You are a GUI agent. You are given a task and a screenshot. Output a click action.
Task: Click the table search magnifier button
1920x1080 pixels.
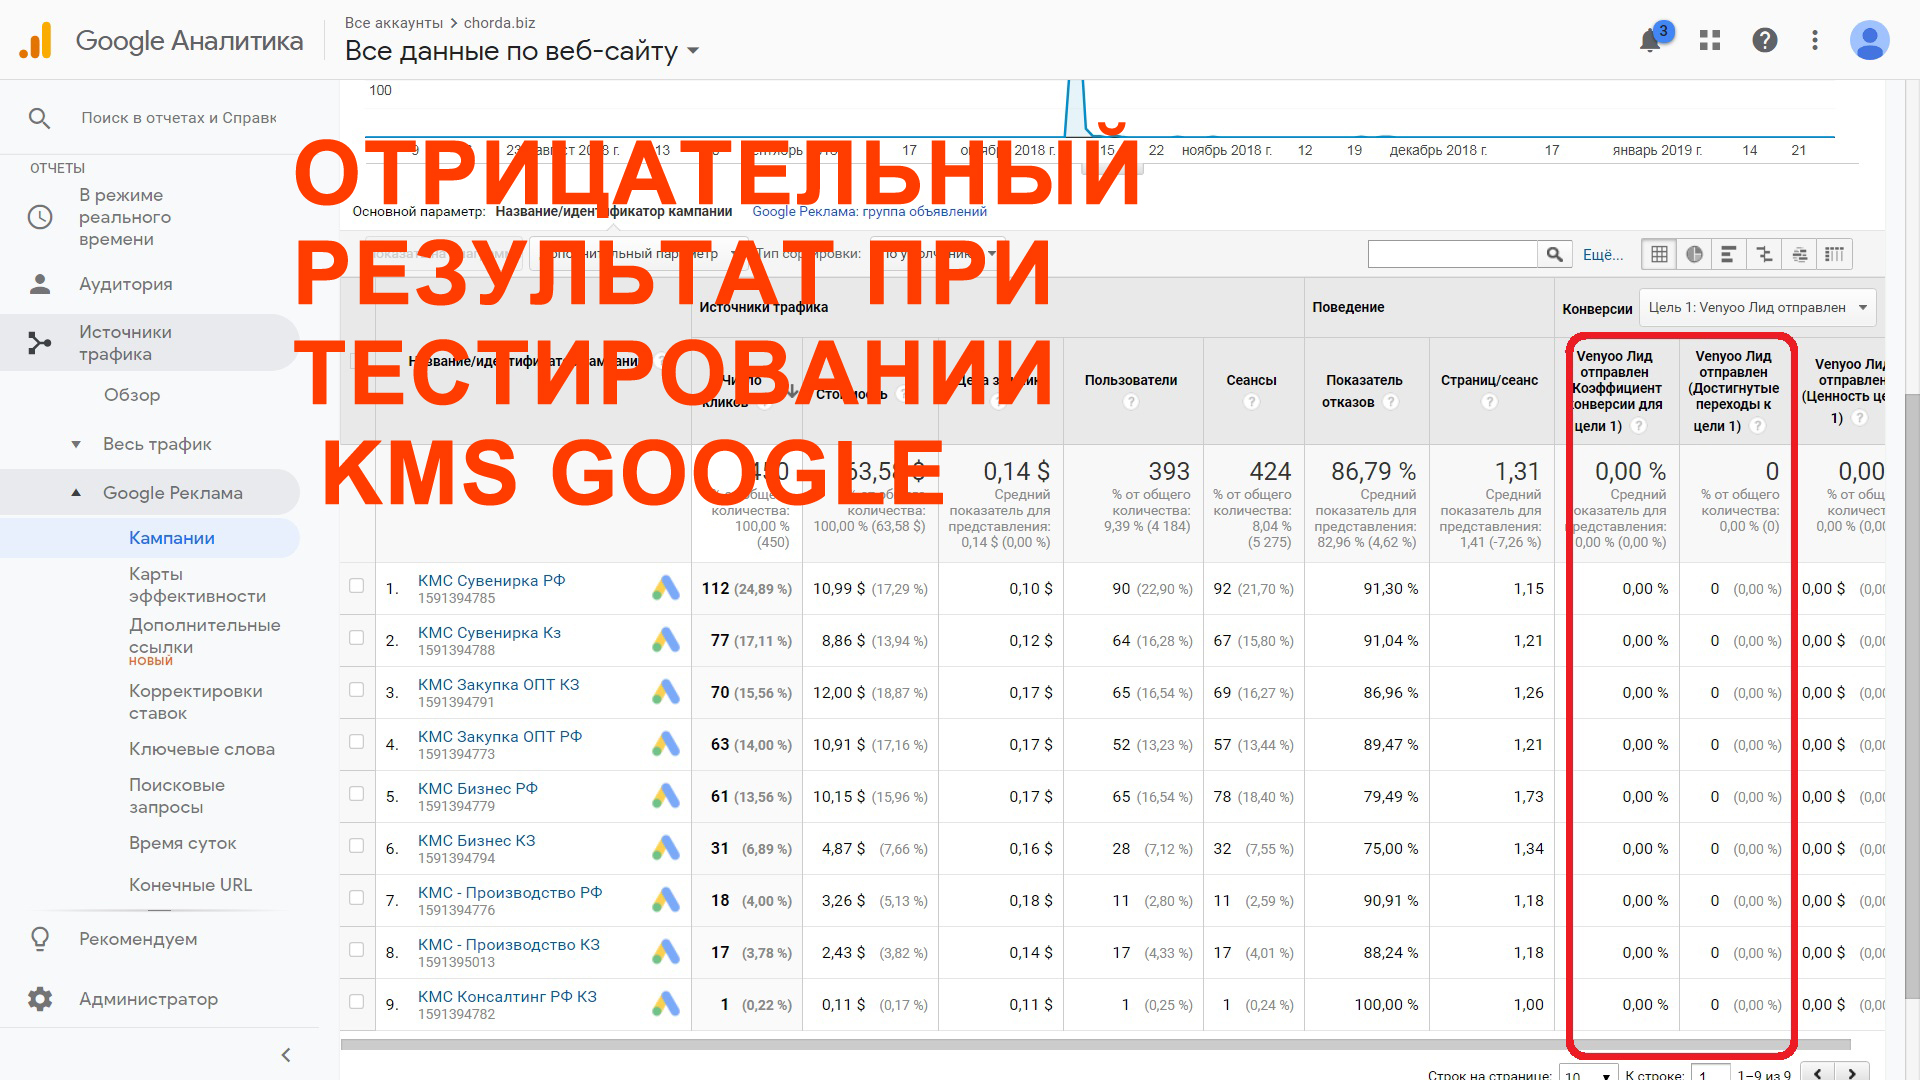(x=1554, y=254)
